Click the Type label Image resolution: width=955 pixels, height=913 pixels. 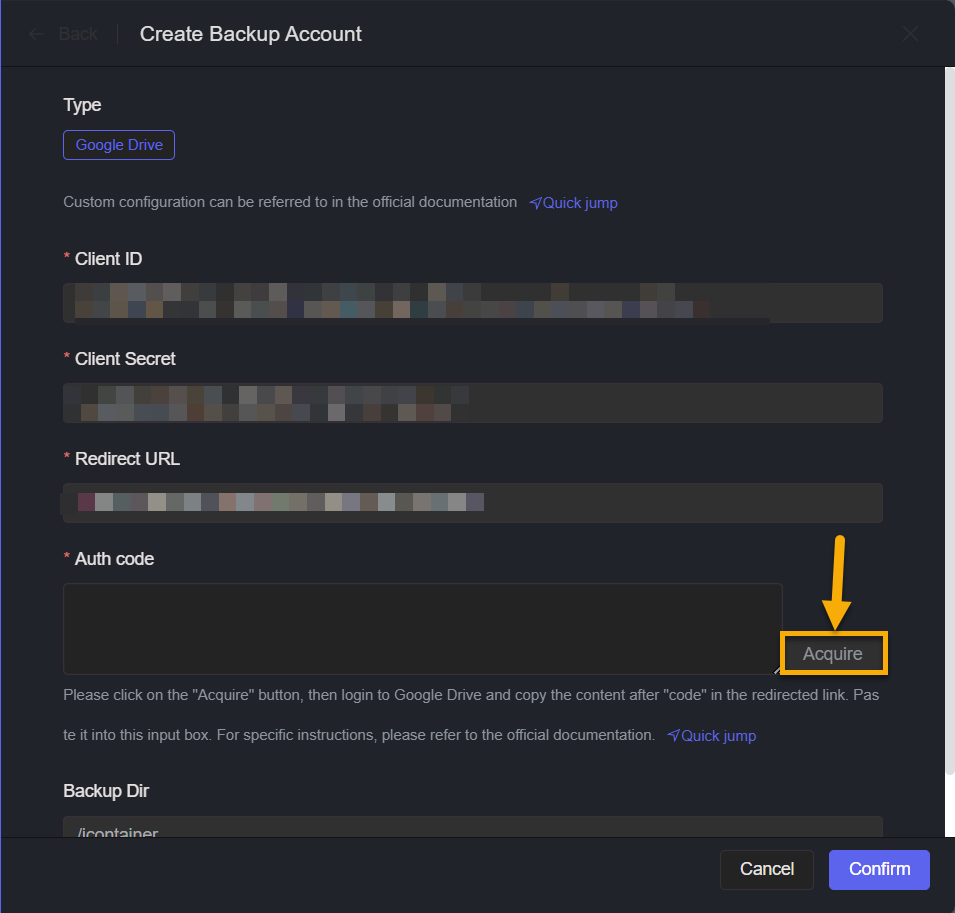tap(82, 105)
